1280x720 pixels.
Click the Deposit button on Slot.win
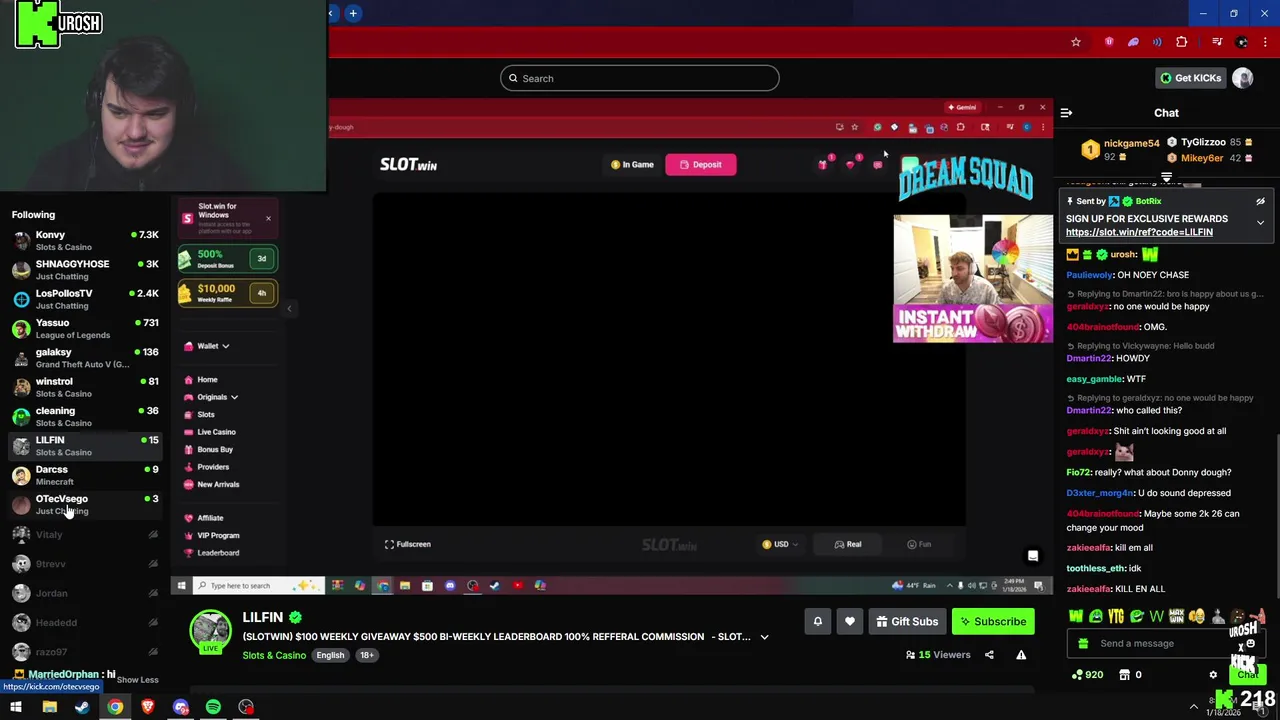click(x=700, y=165)
